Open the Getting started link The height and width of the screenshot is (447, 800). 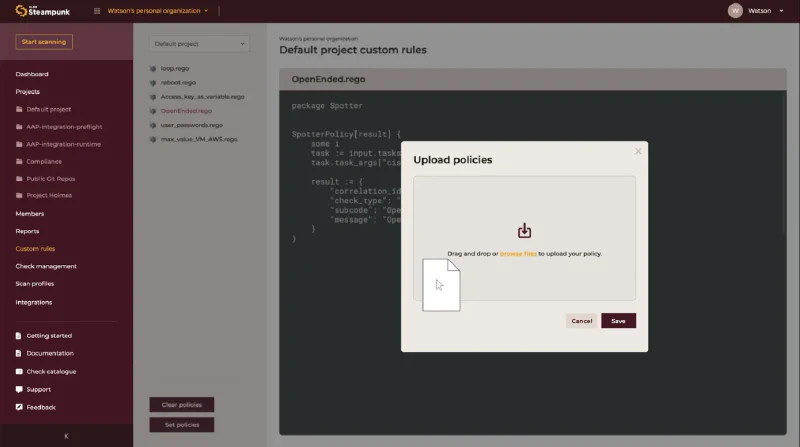(x=49, y=336)
